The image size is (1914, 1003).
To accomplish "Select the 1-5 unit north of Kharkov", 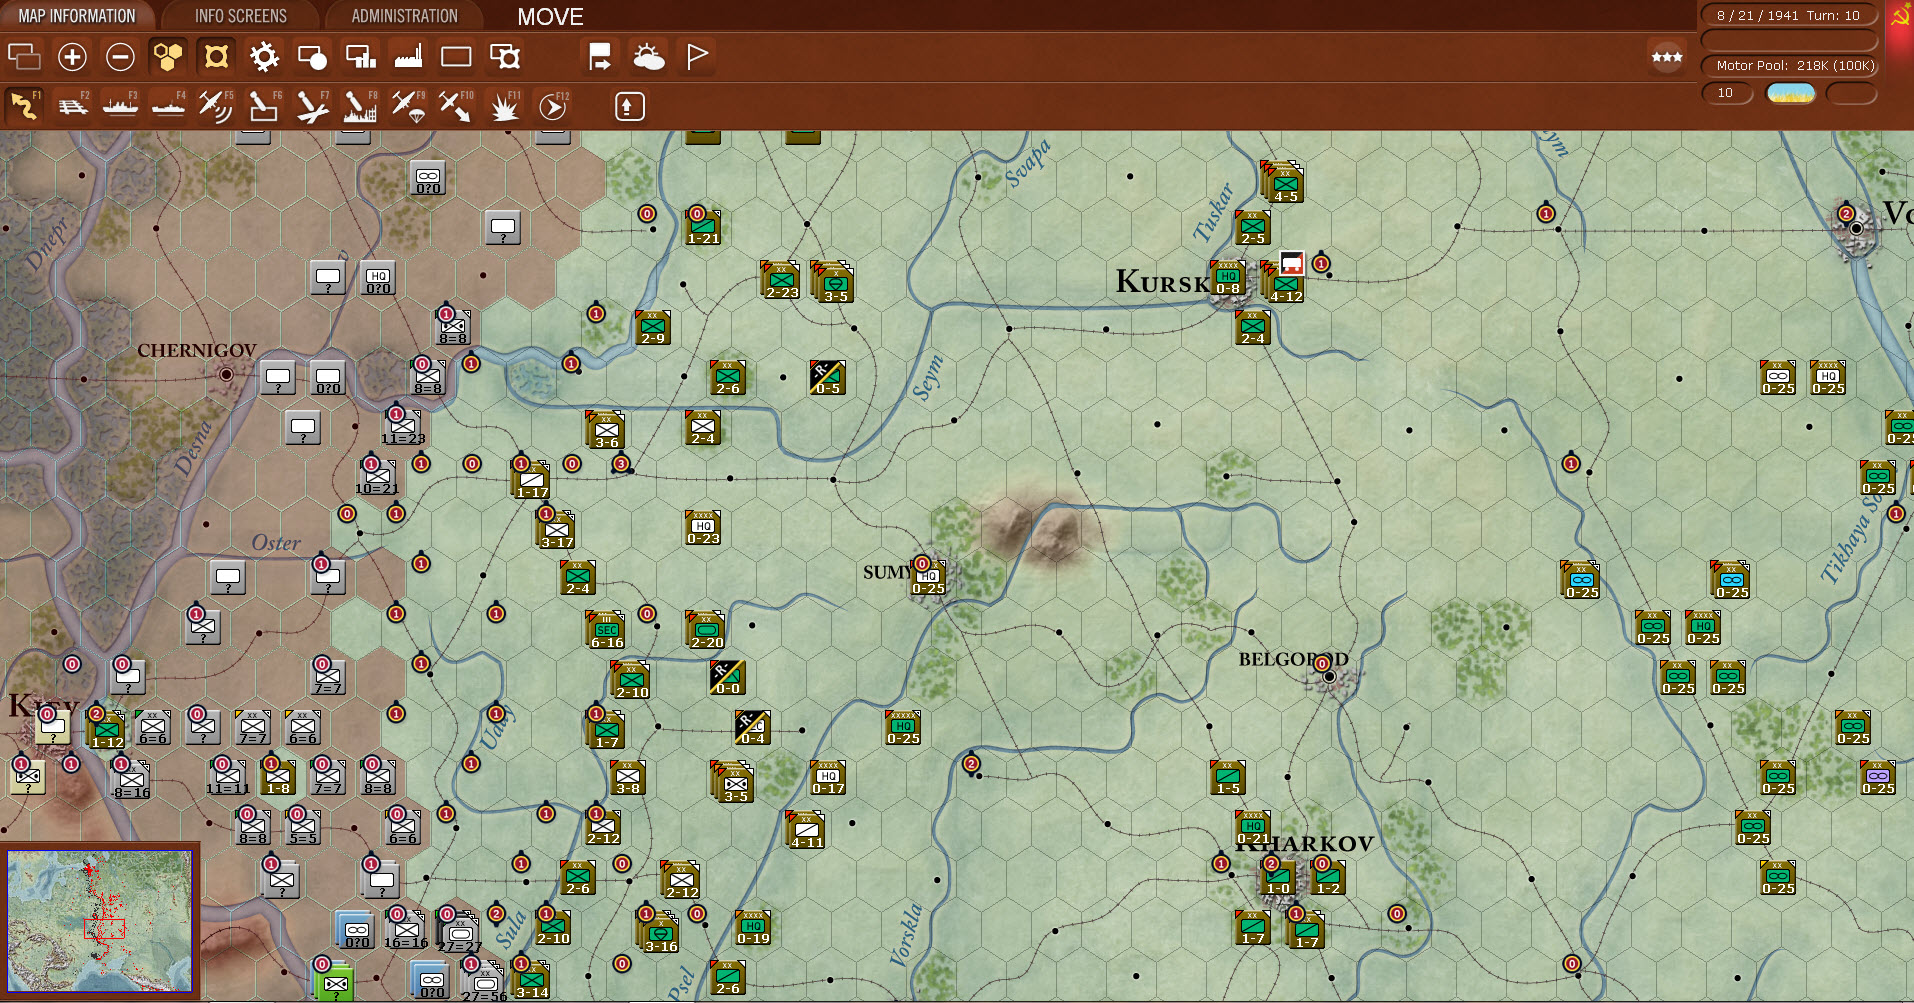I will [1228, 777].
